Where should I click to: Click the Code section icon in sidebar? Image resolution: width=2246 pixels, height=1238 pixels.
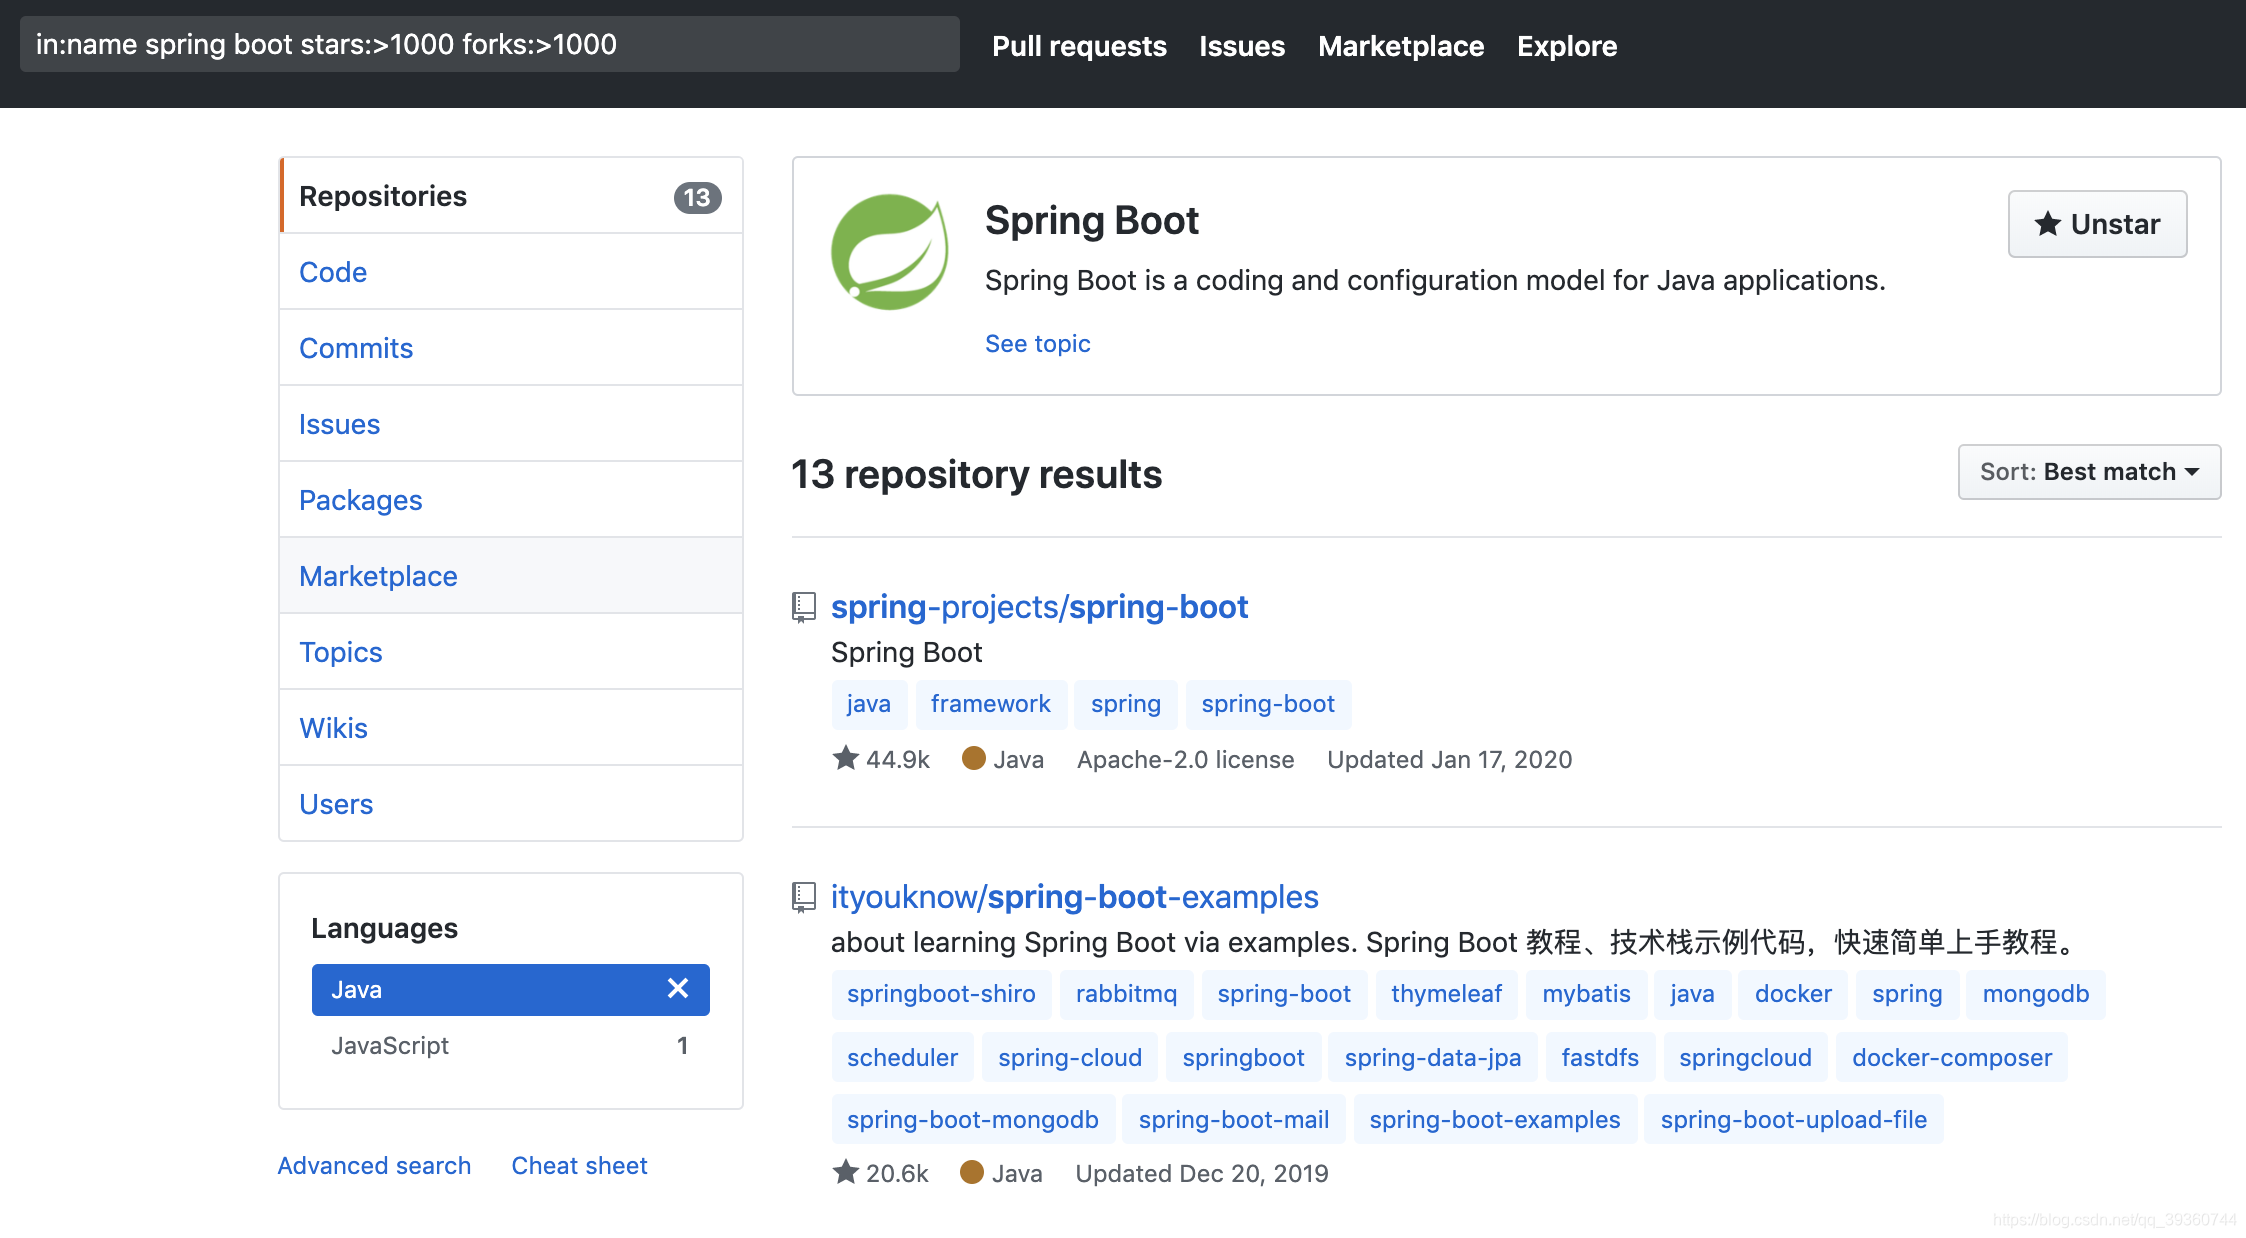tap(334, 271)
